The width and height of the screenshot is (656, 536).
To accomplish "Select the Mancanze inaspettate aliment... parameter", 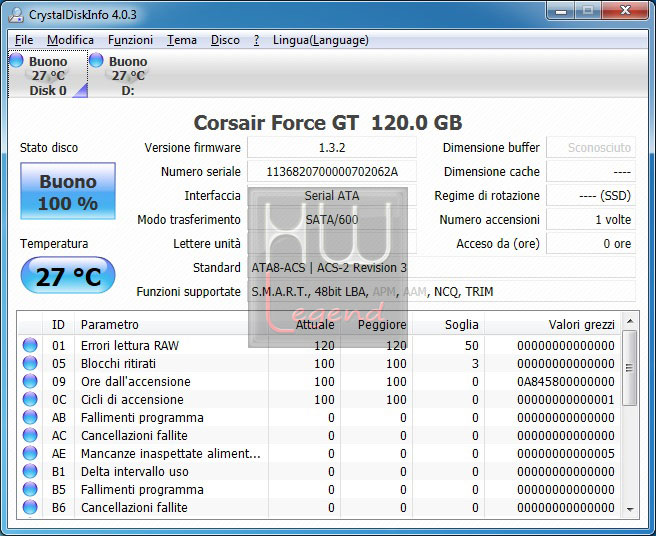I will 171,453.
